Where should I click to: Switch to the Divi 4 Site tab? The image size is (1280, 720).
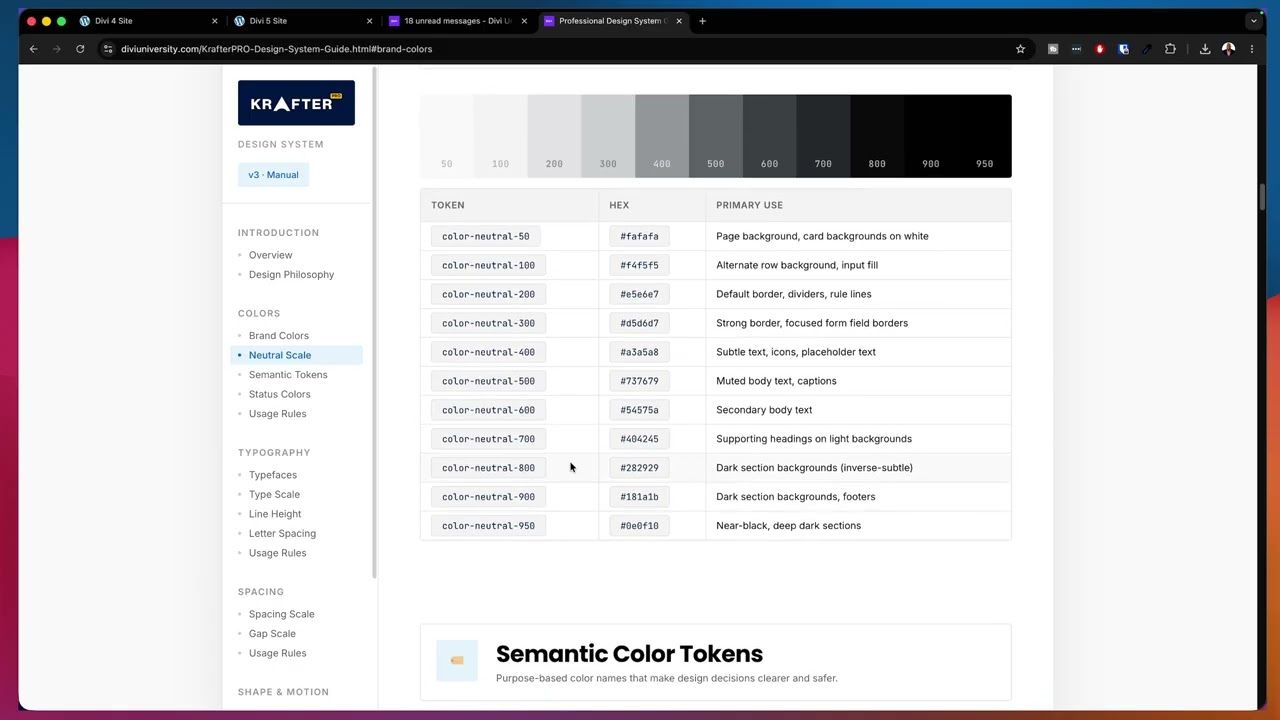click(x=146, y=21)
